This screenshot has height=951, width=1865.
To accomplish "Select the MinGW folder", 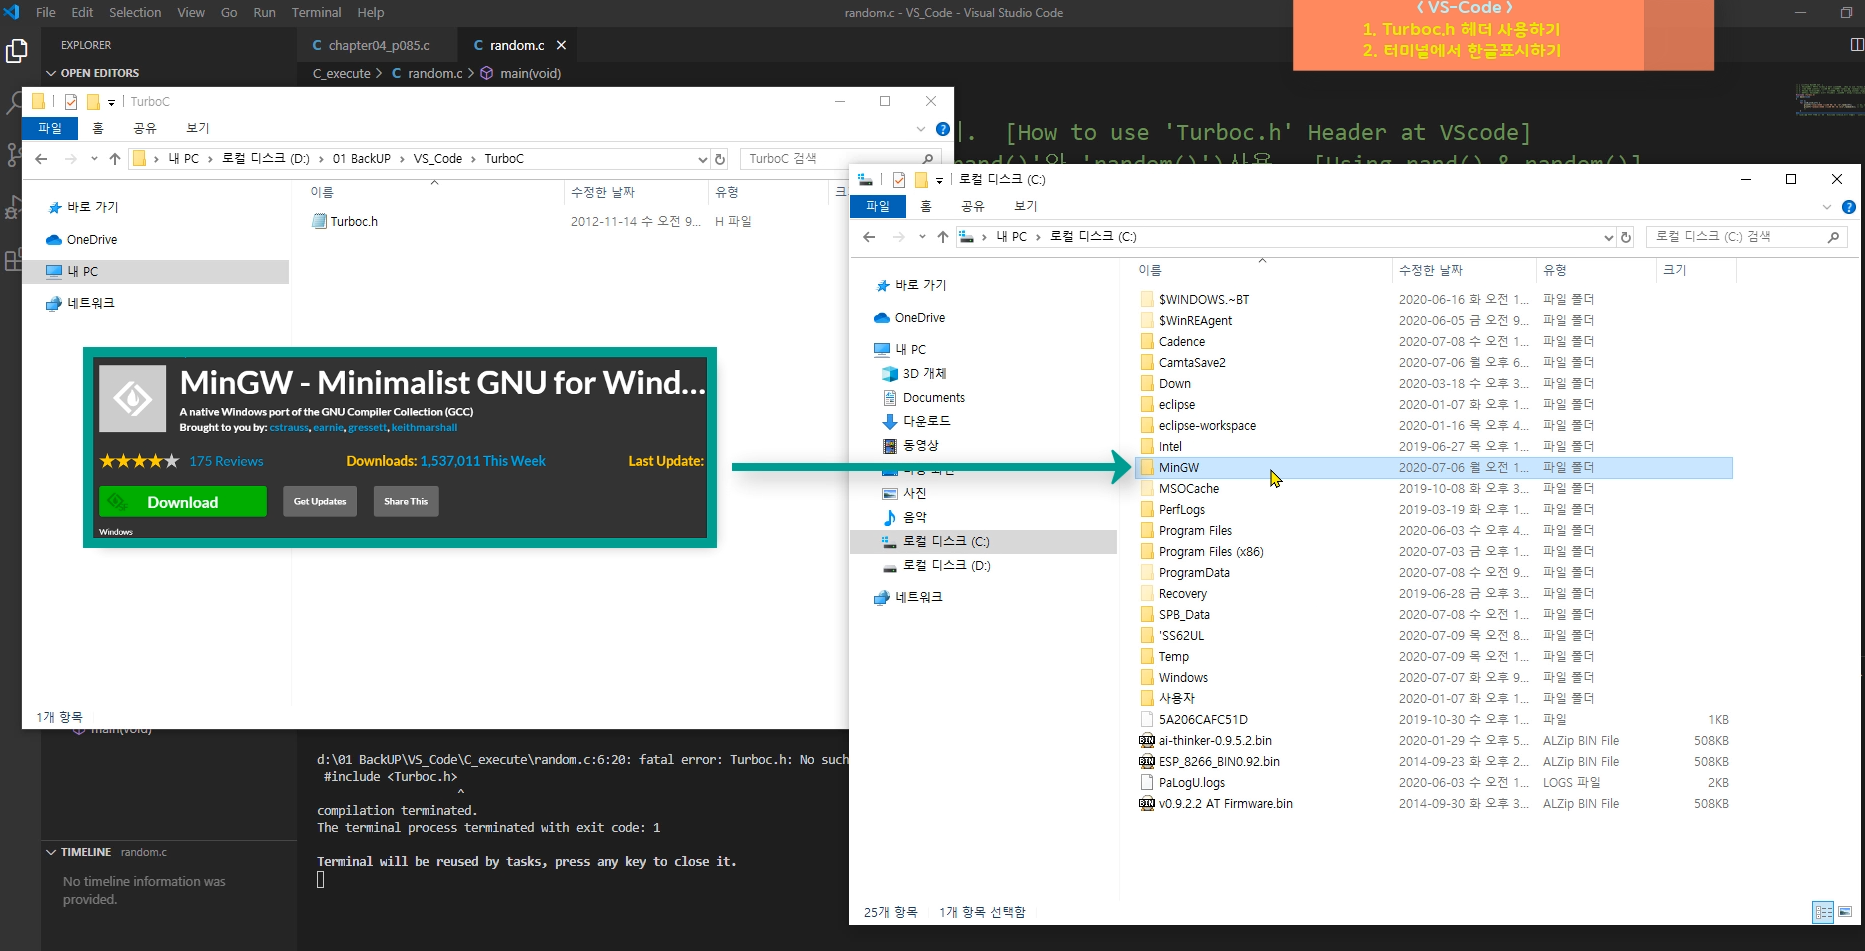I will pos(1434,467).
